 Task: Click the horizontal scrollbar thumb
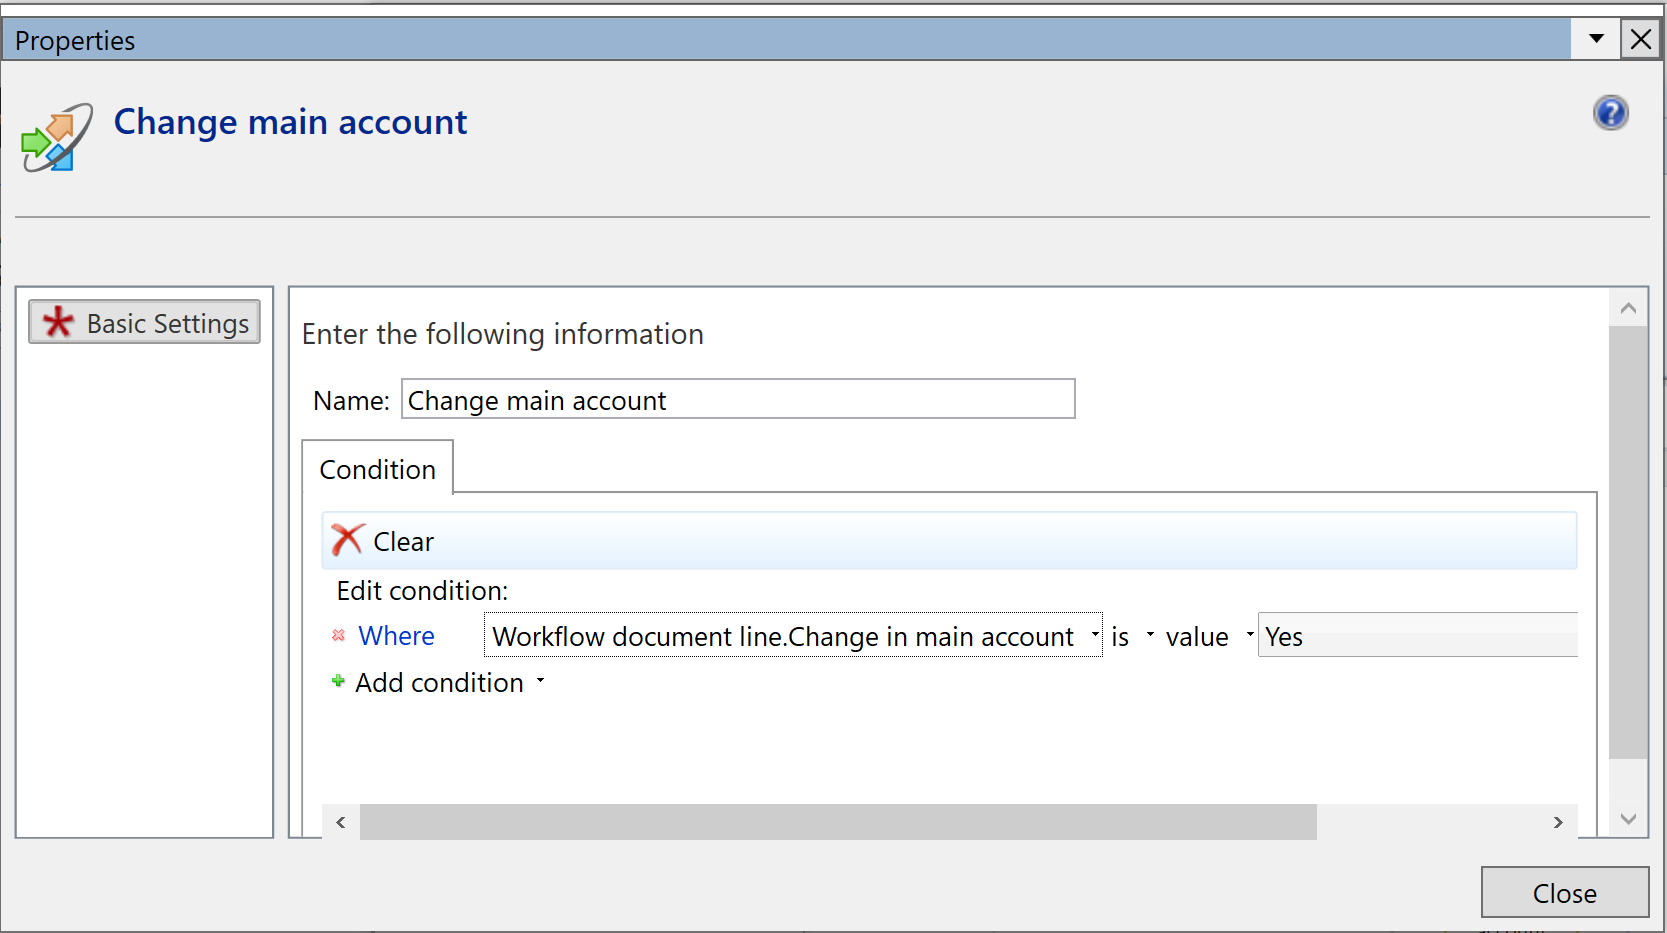pos(838,822)
